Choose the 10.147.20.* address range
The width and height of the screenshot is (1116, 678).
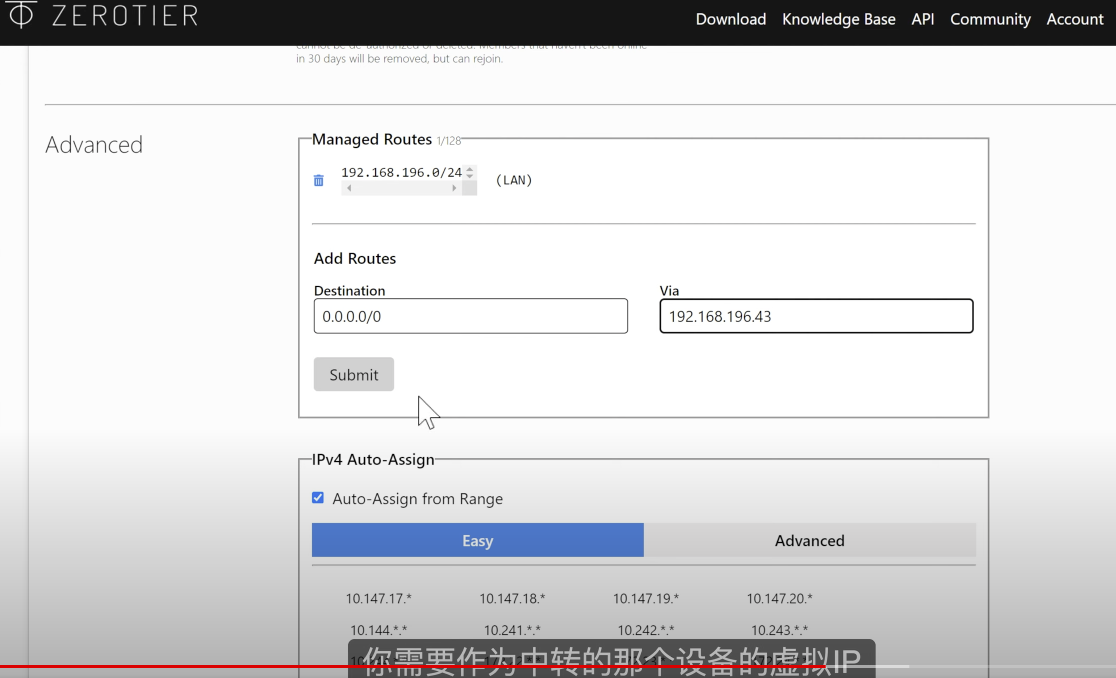click(779, 598)
